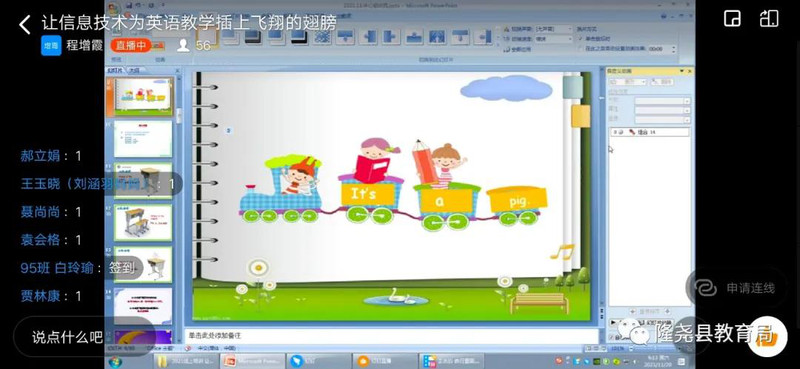This screenshot has height=369, width=800.
Task: Go back with the top-left arrow
Action: [x=24, y=24]
